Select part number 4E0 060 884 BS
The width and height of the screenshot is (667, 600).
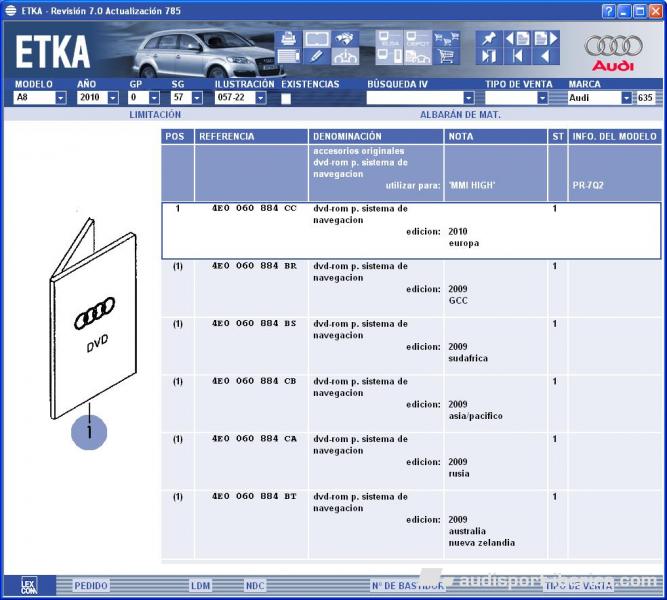pos(254,323)
